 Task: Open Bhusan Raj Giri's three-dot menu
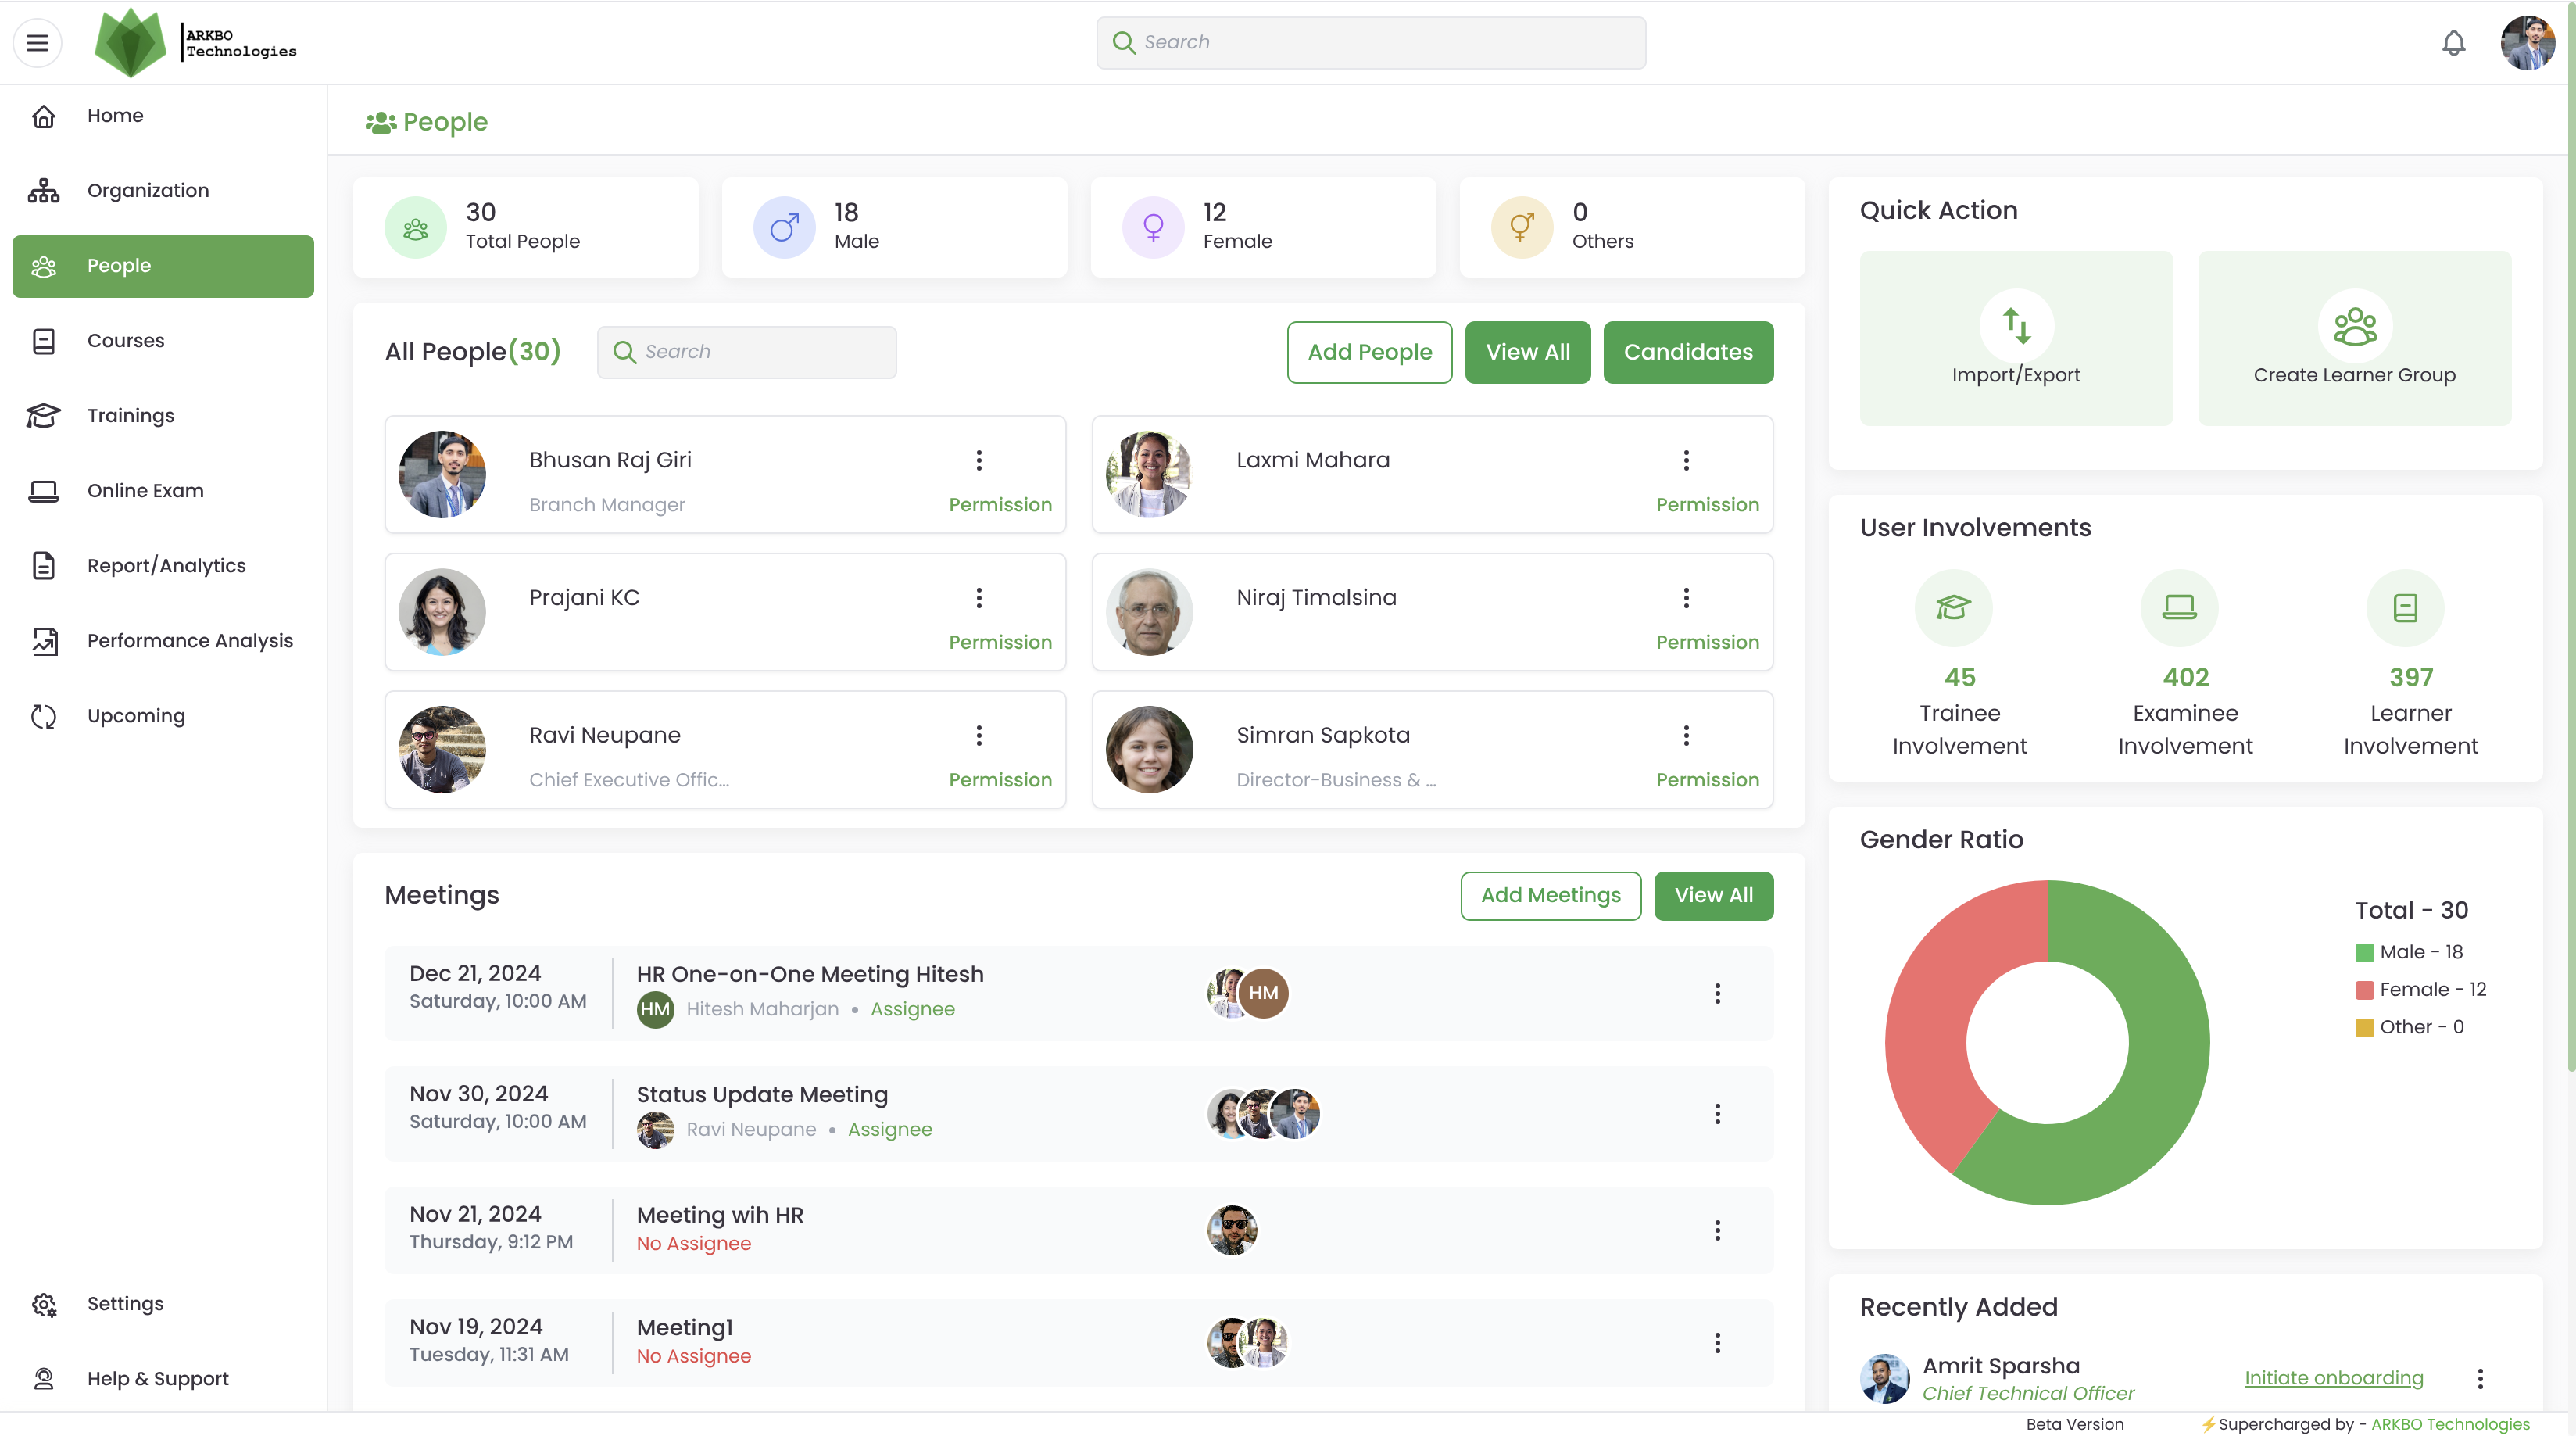(979, 460)
